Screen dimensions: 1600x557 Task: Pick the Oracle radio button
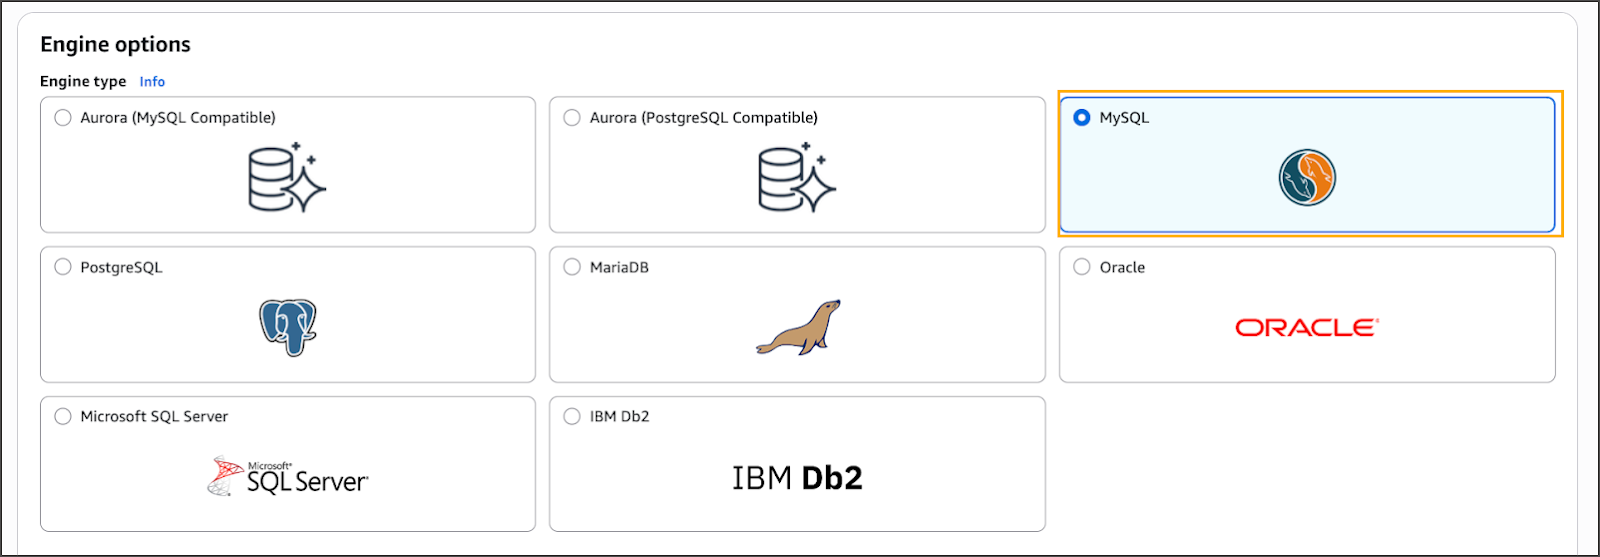1082,267
